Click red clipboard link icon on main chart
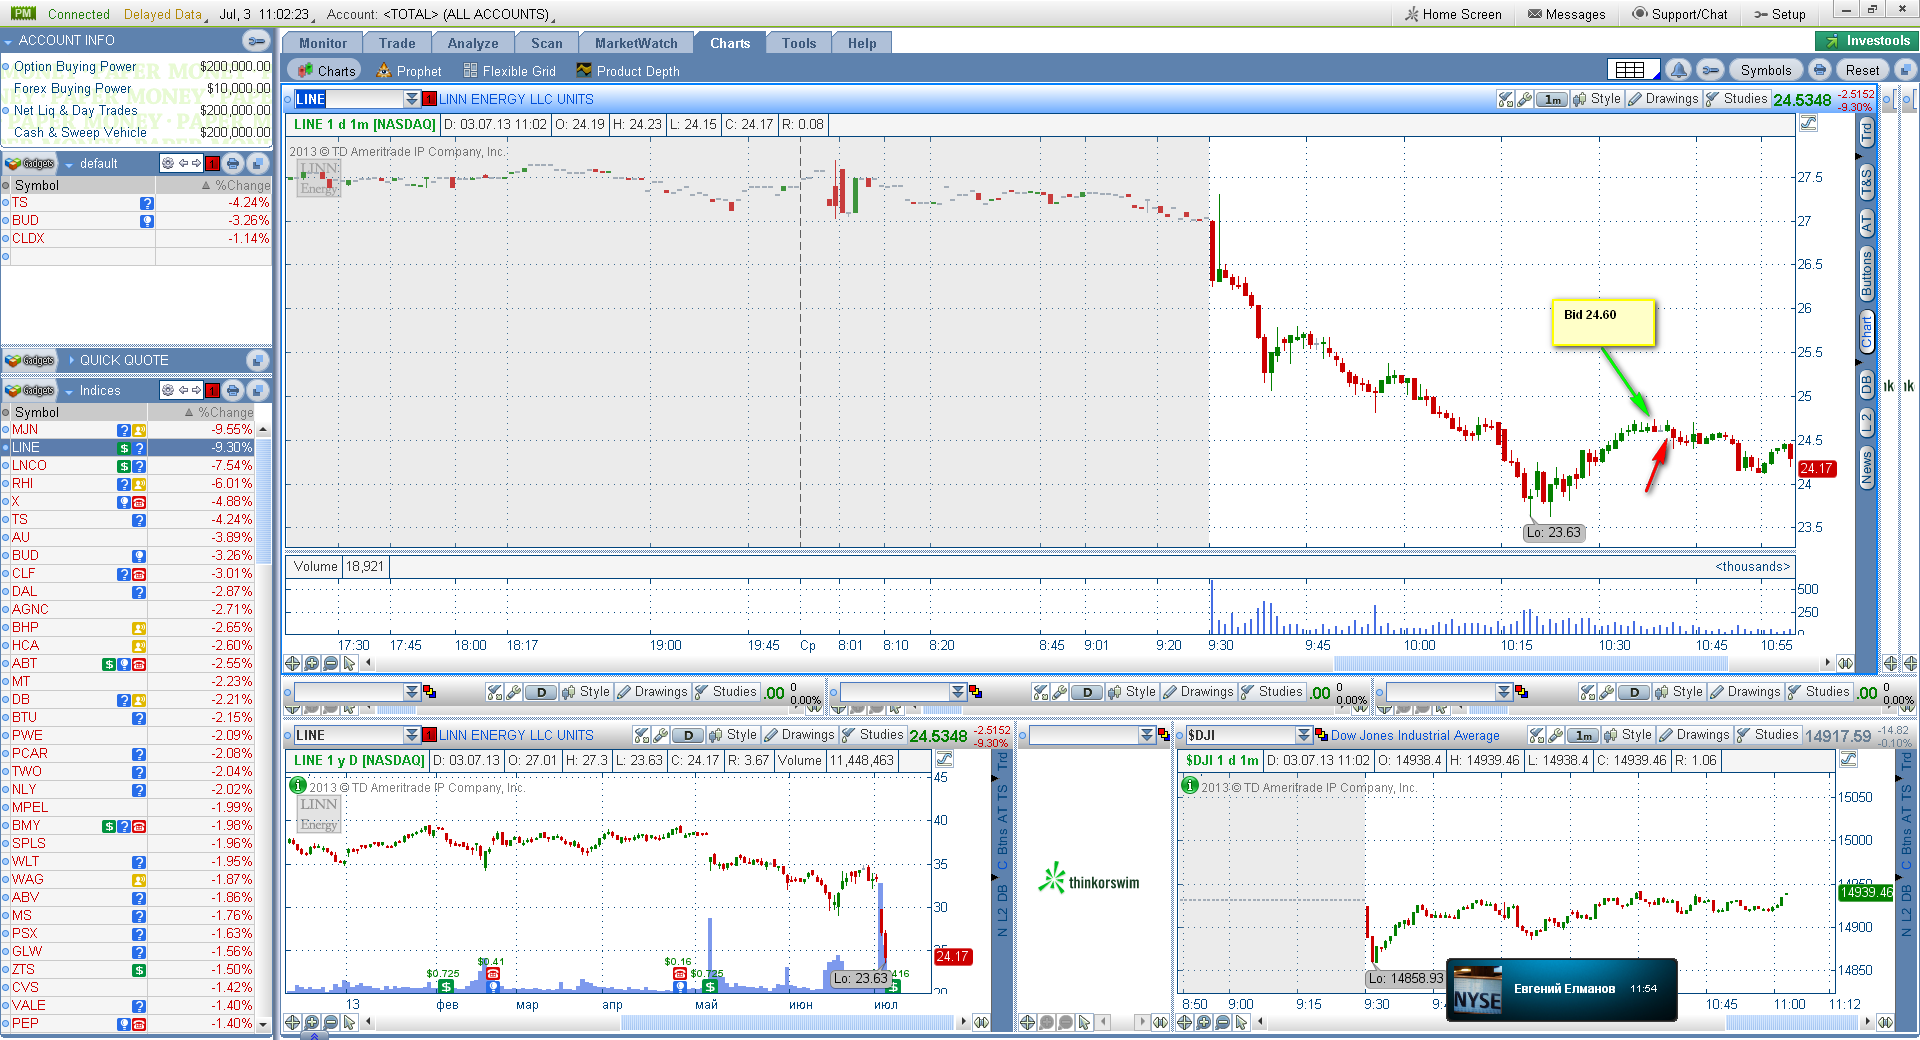 coord(430,99)
